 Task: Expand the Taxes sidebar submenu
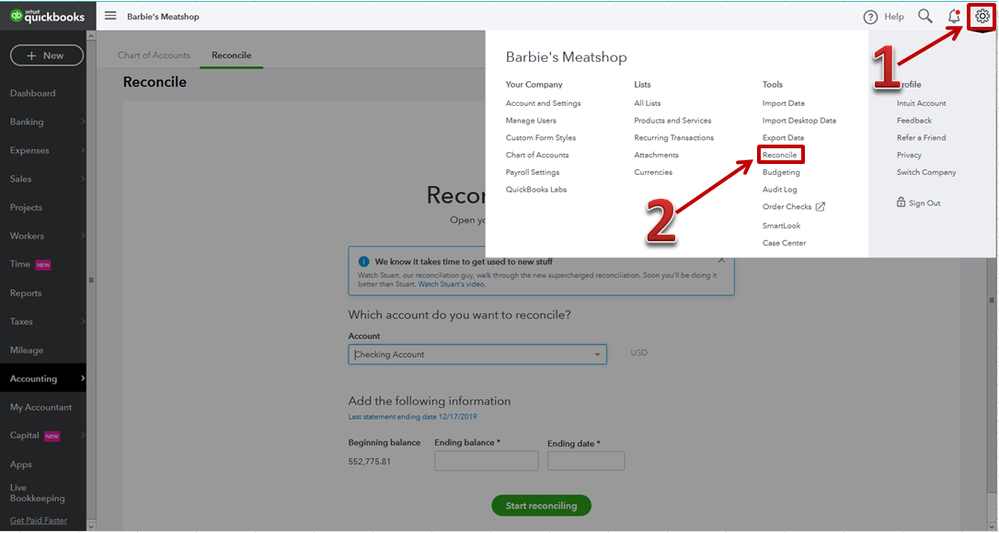(83, 322)
